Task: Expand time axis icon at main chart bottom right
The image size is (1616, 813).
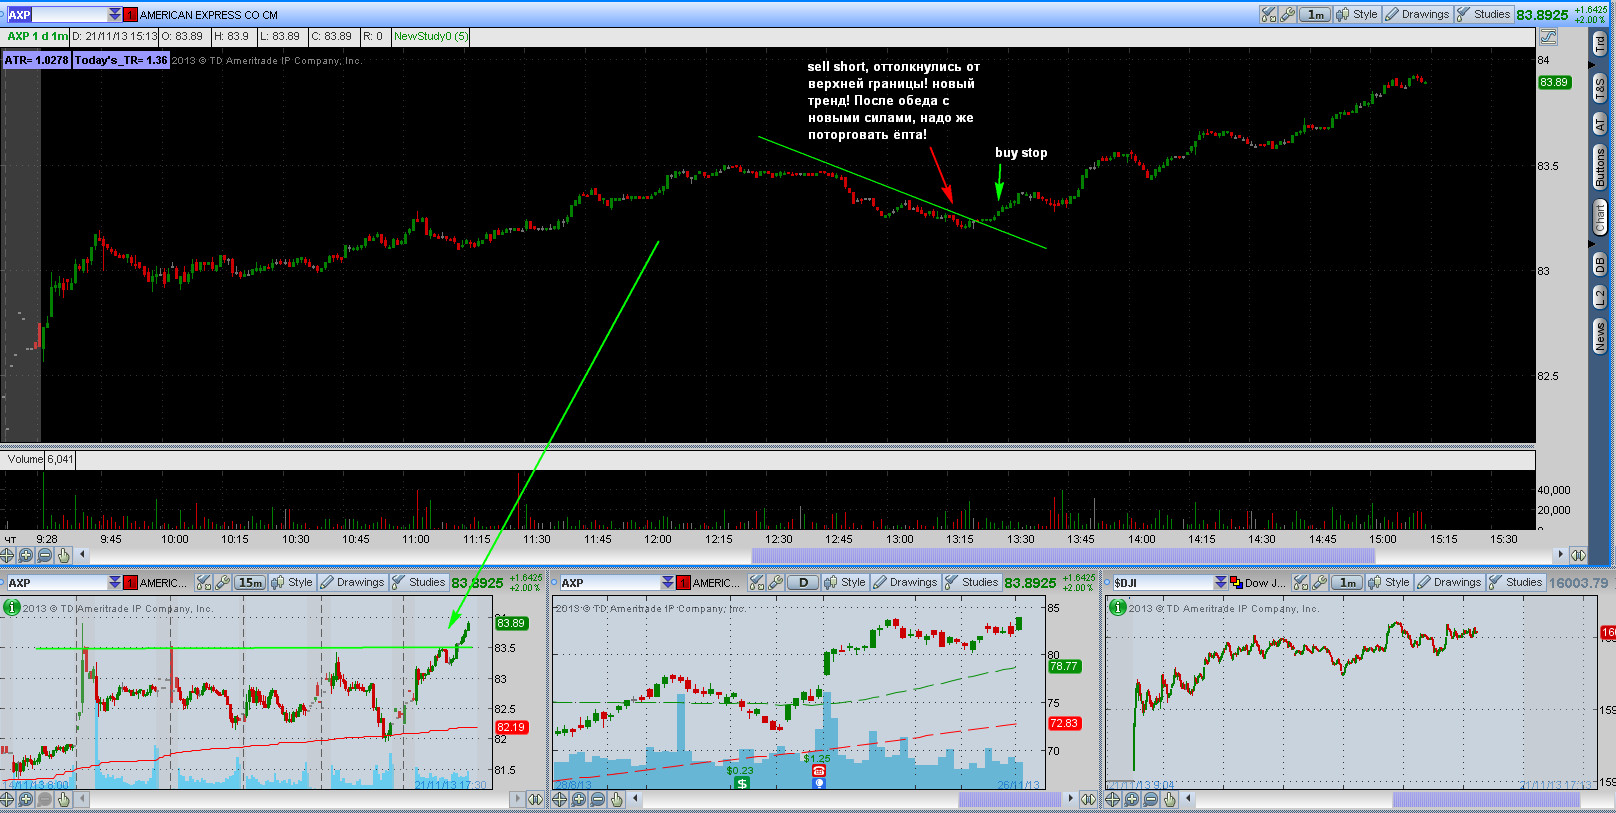Action: click(1578, 555)
